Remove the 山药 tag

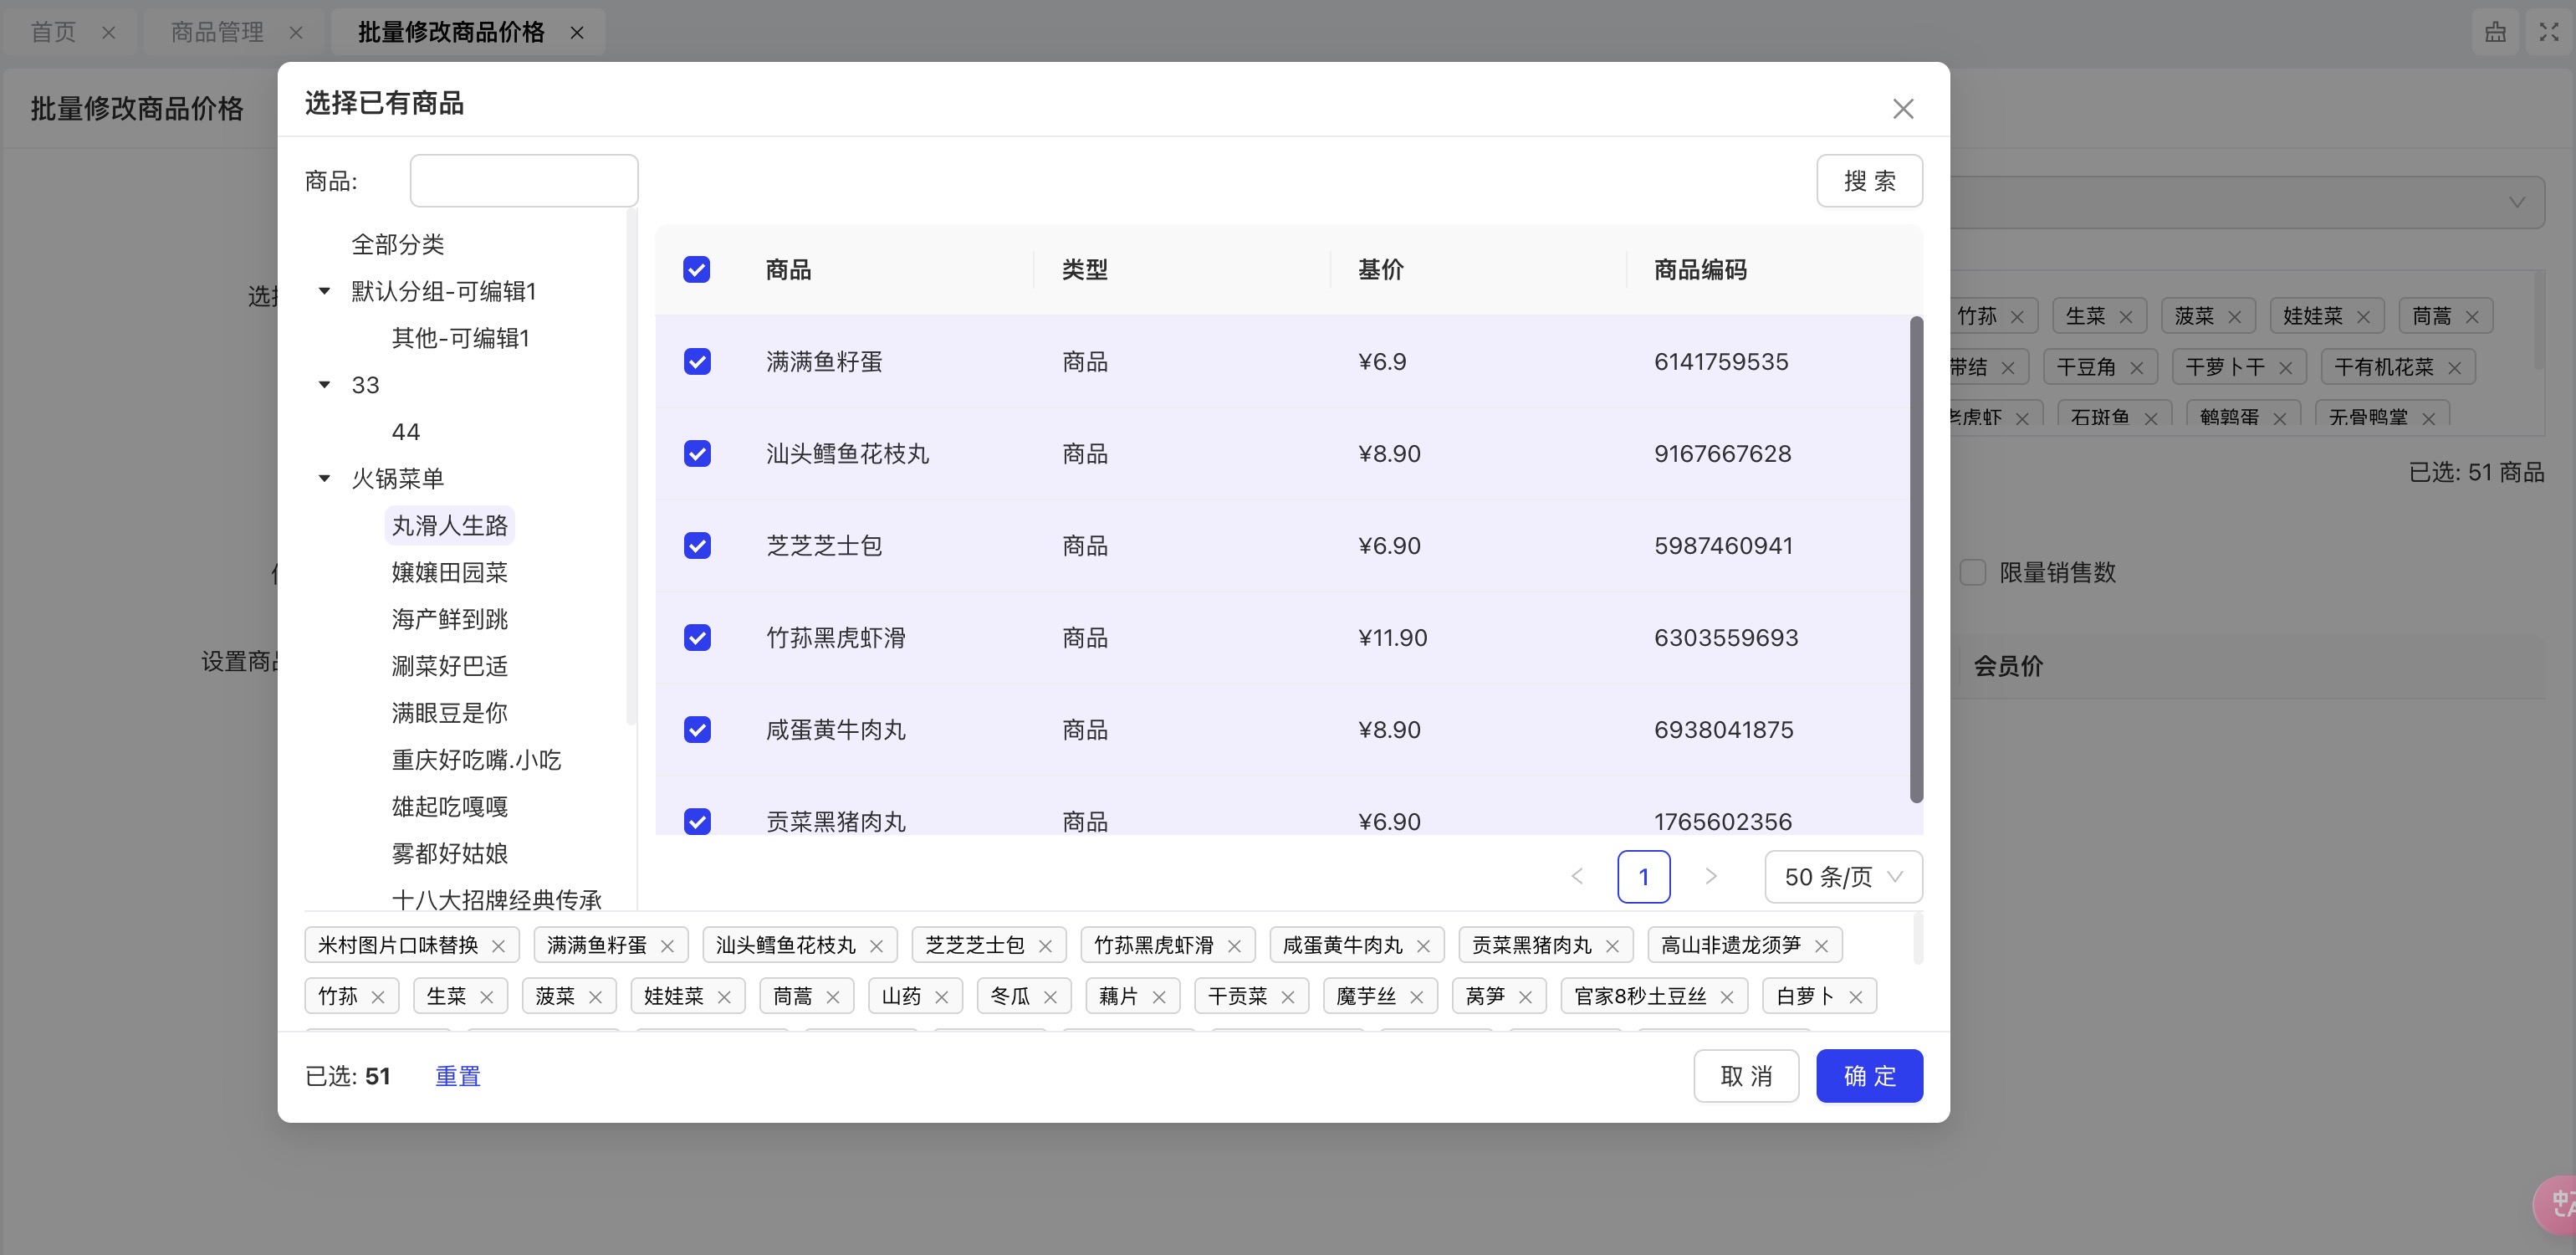coord(941,997)
